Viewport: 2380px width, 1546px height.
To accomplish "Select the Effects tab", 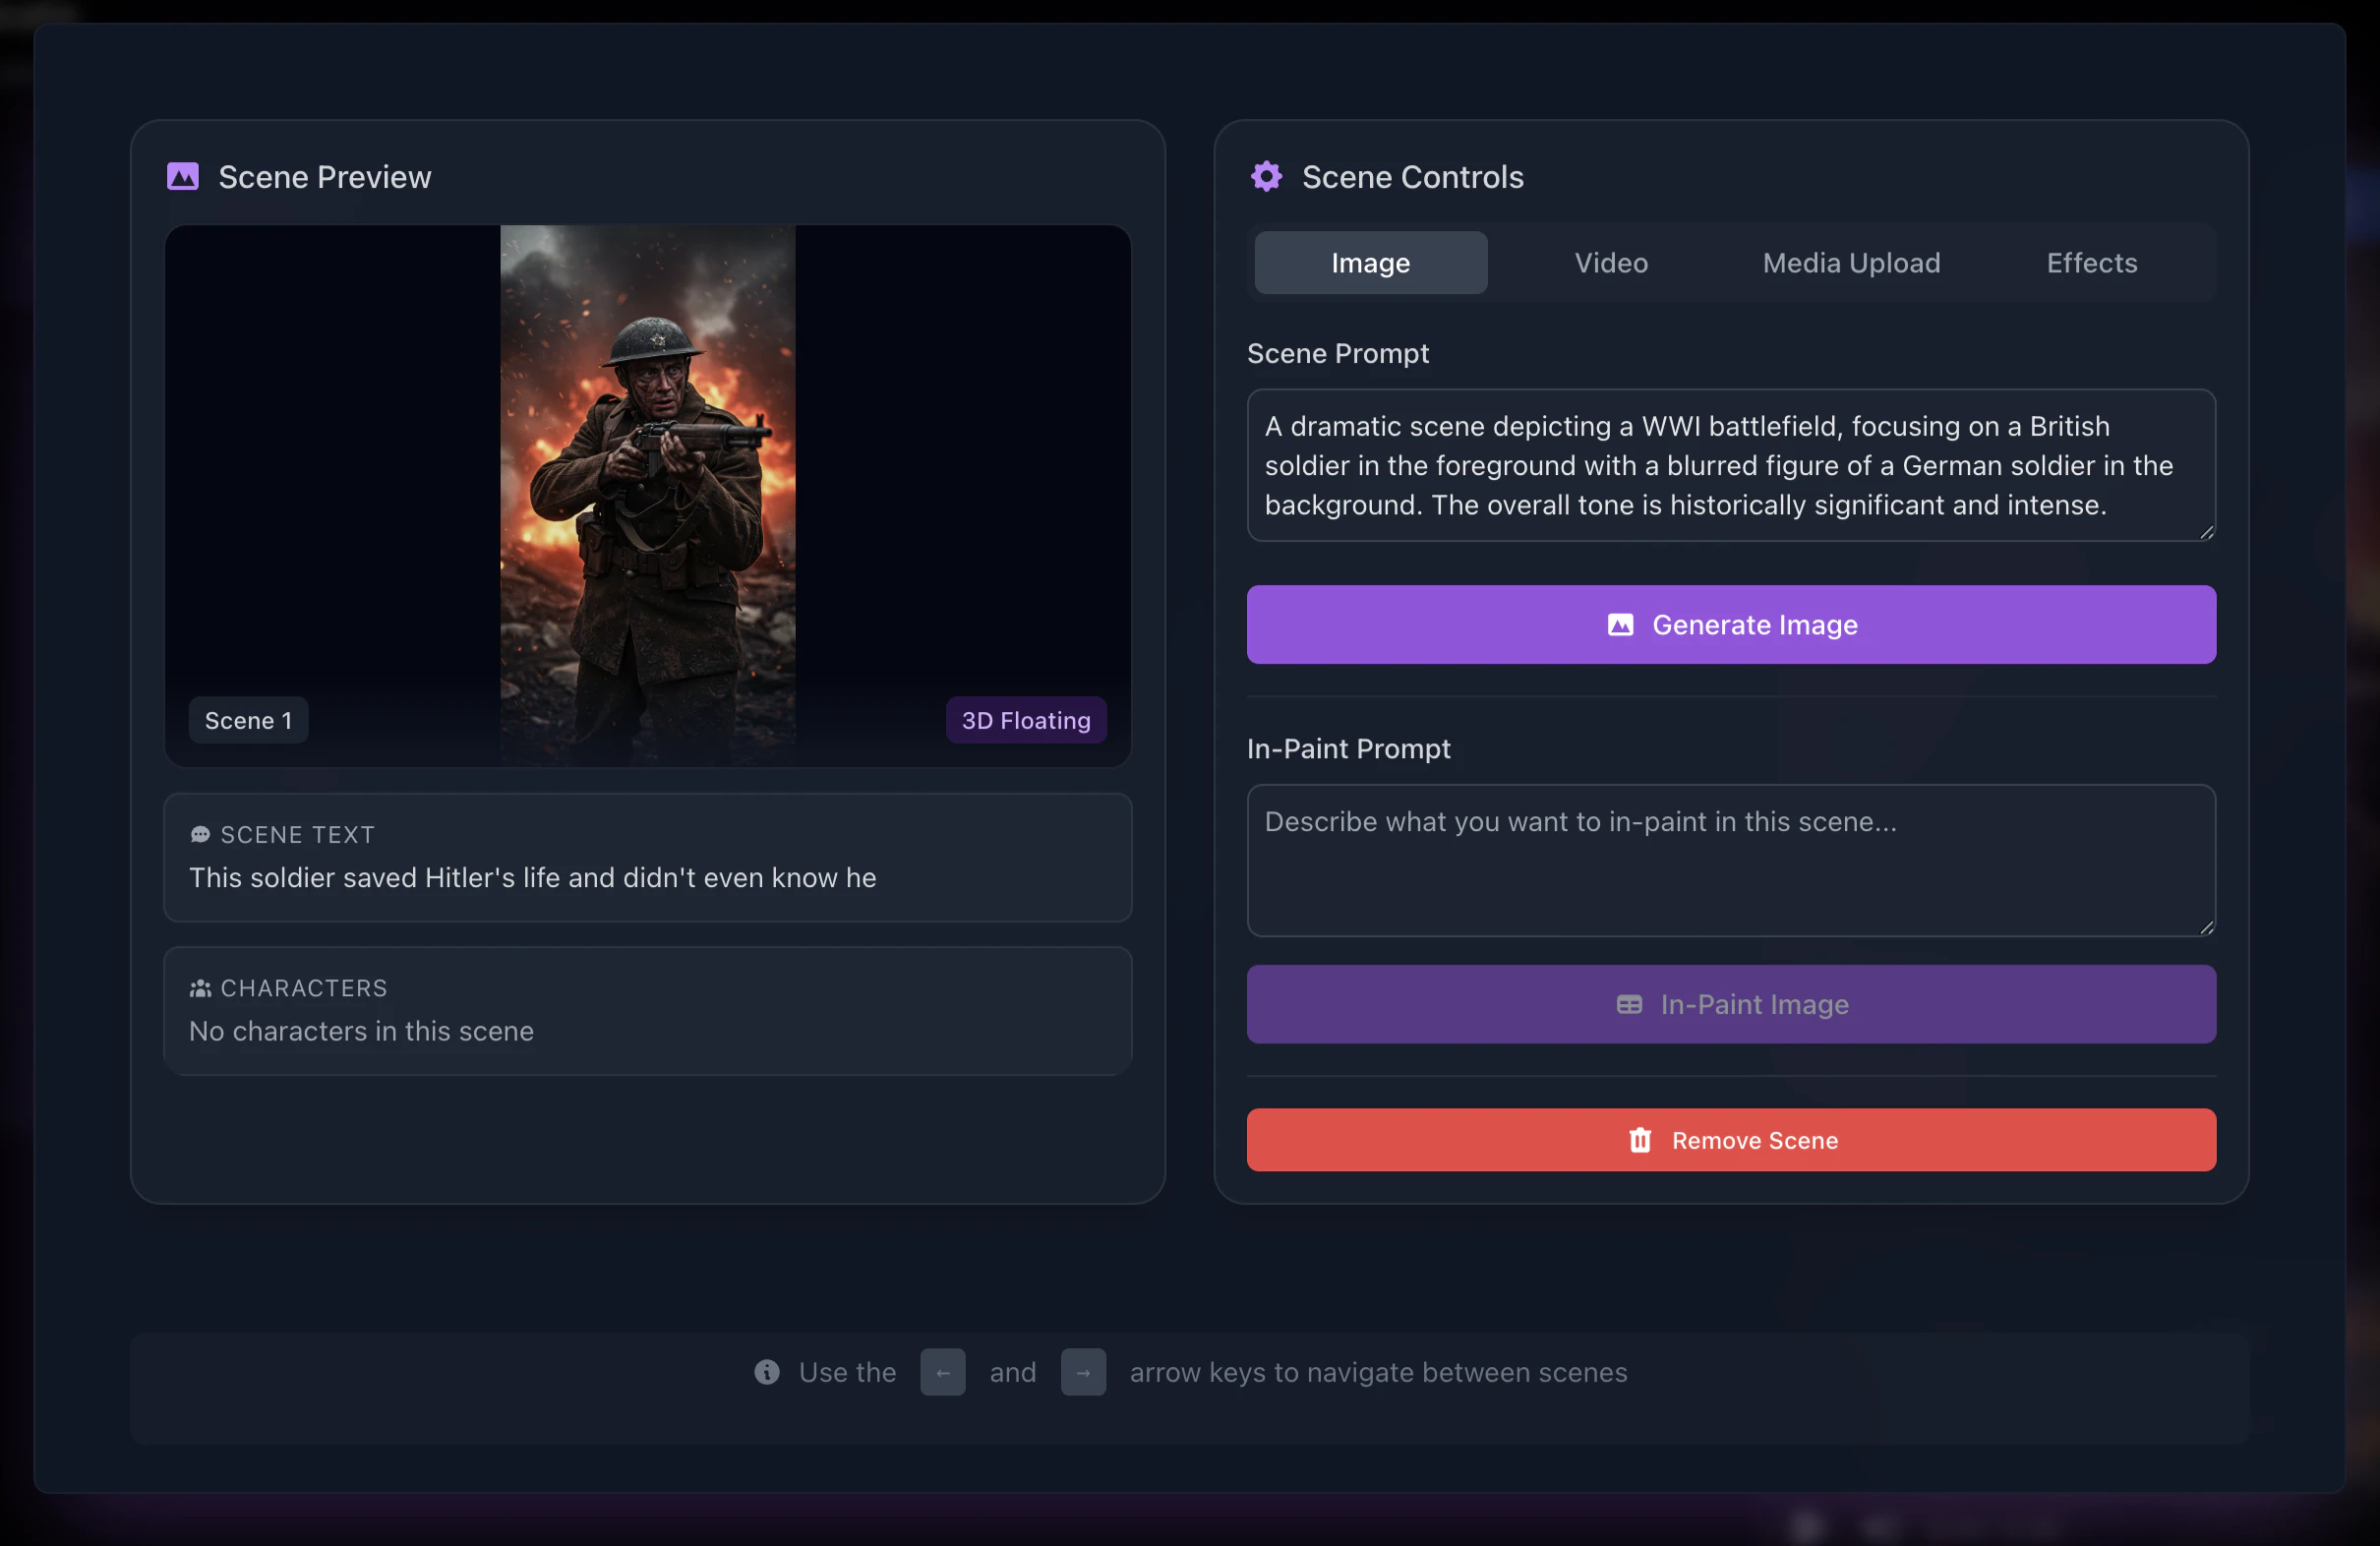I will [x=2091, y=262].
